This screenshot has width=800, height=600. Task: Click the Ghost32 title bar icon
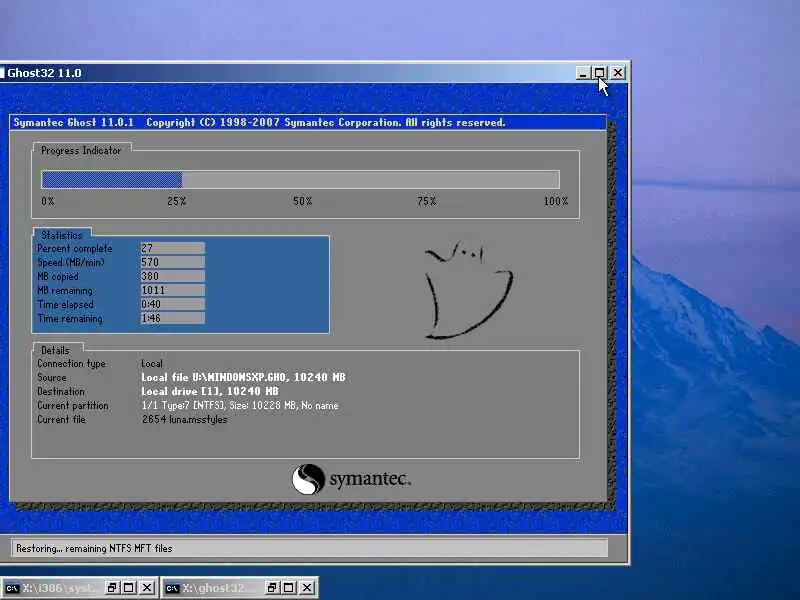pos(2,73)
